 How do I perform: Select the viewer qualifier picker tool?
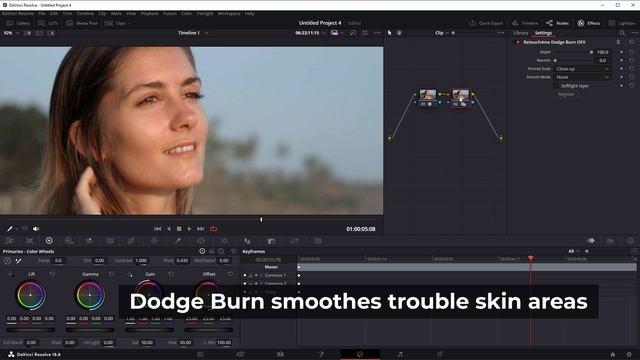[x=10, y=229]
